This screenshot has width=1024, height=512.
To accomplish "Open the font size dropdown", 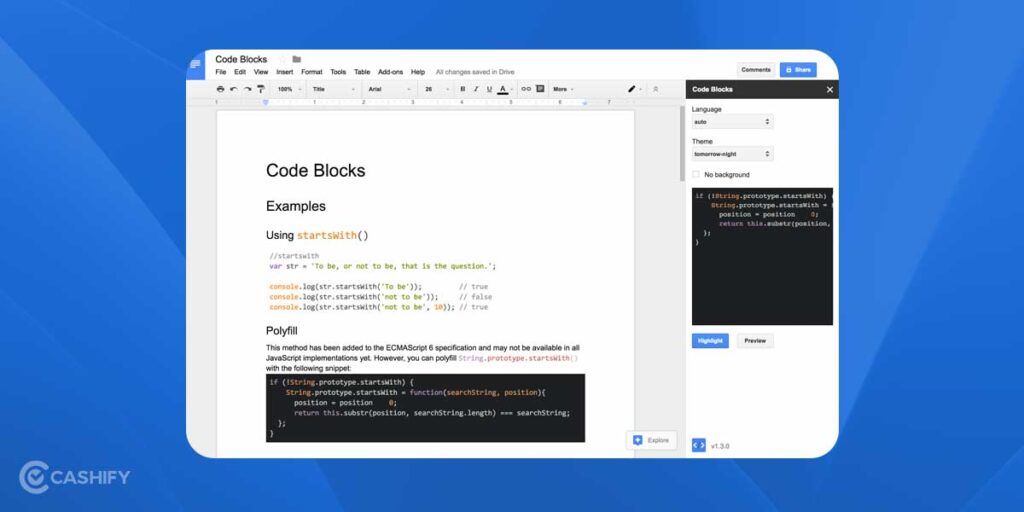I will click(x=437, y=89).
